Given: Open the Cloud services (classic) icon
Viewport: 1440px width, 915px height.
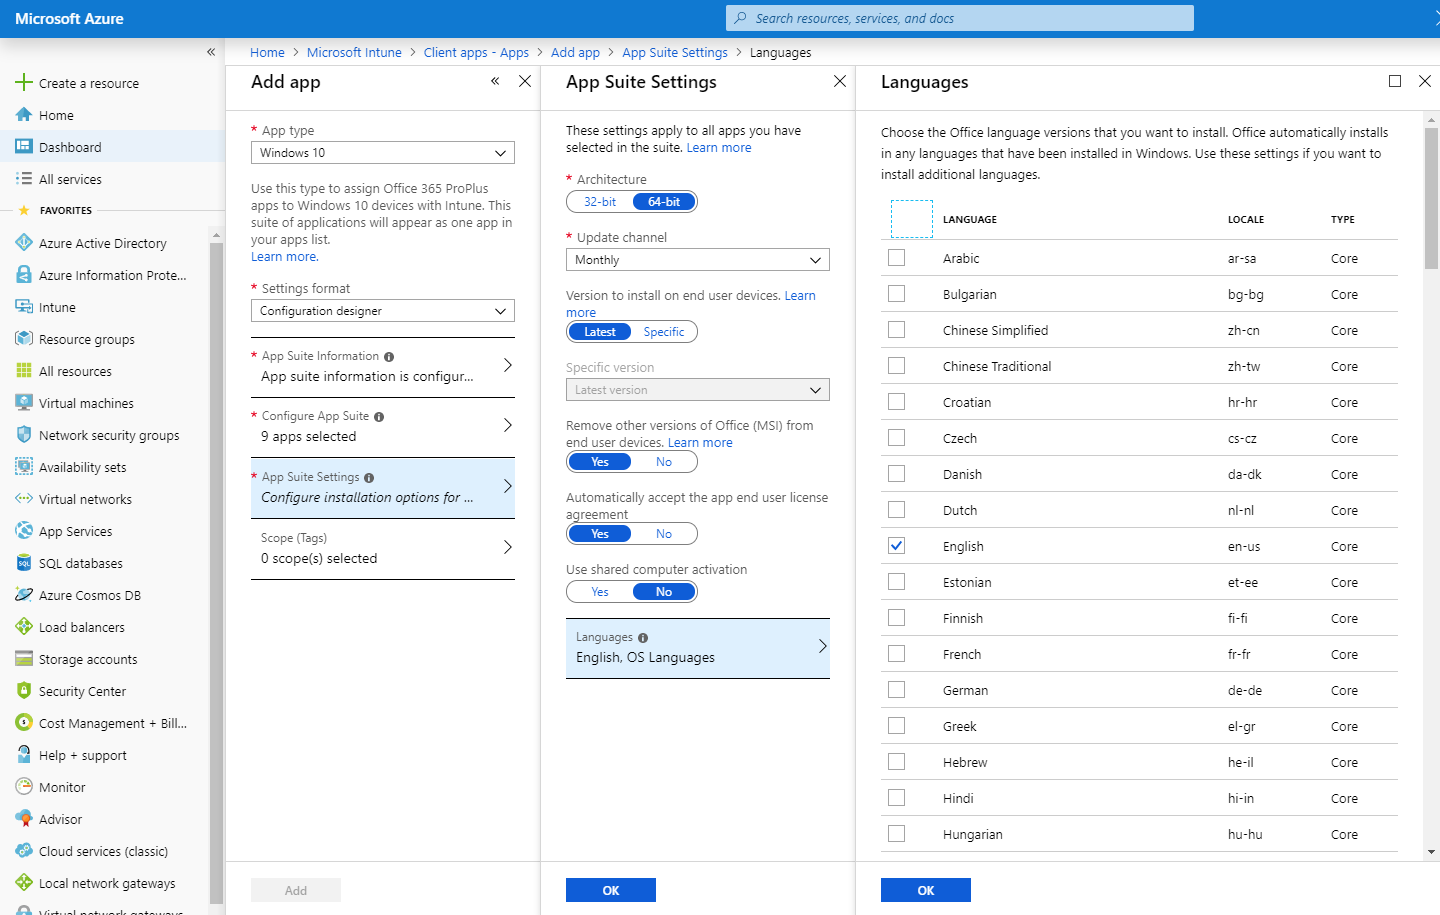Looking at the screenshot, I should coord(24,851).
